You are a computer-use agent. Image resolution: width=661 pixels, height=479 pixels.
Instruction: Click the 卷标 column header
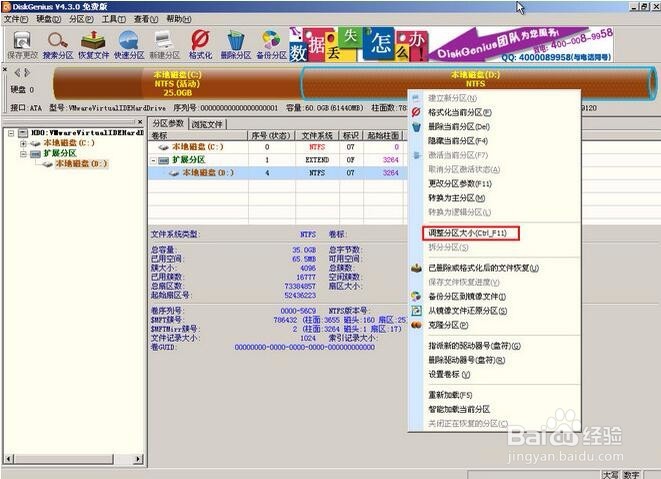pyautogui.click(x=198, y=135)
